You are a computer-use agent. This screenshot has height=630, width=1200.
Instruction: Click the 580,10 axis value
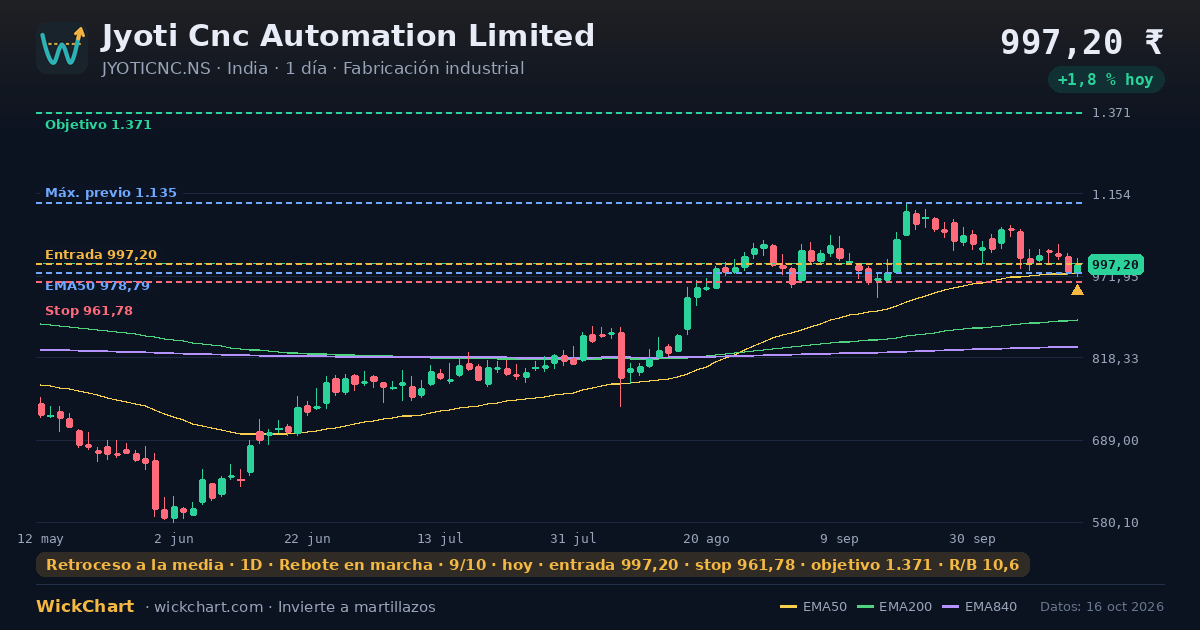[x=1115, y=523]
